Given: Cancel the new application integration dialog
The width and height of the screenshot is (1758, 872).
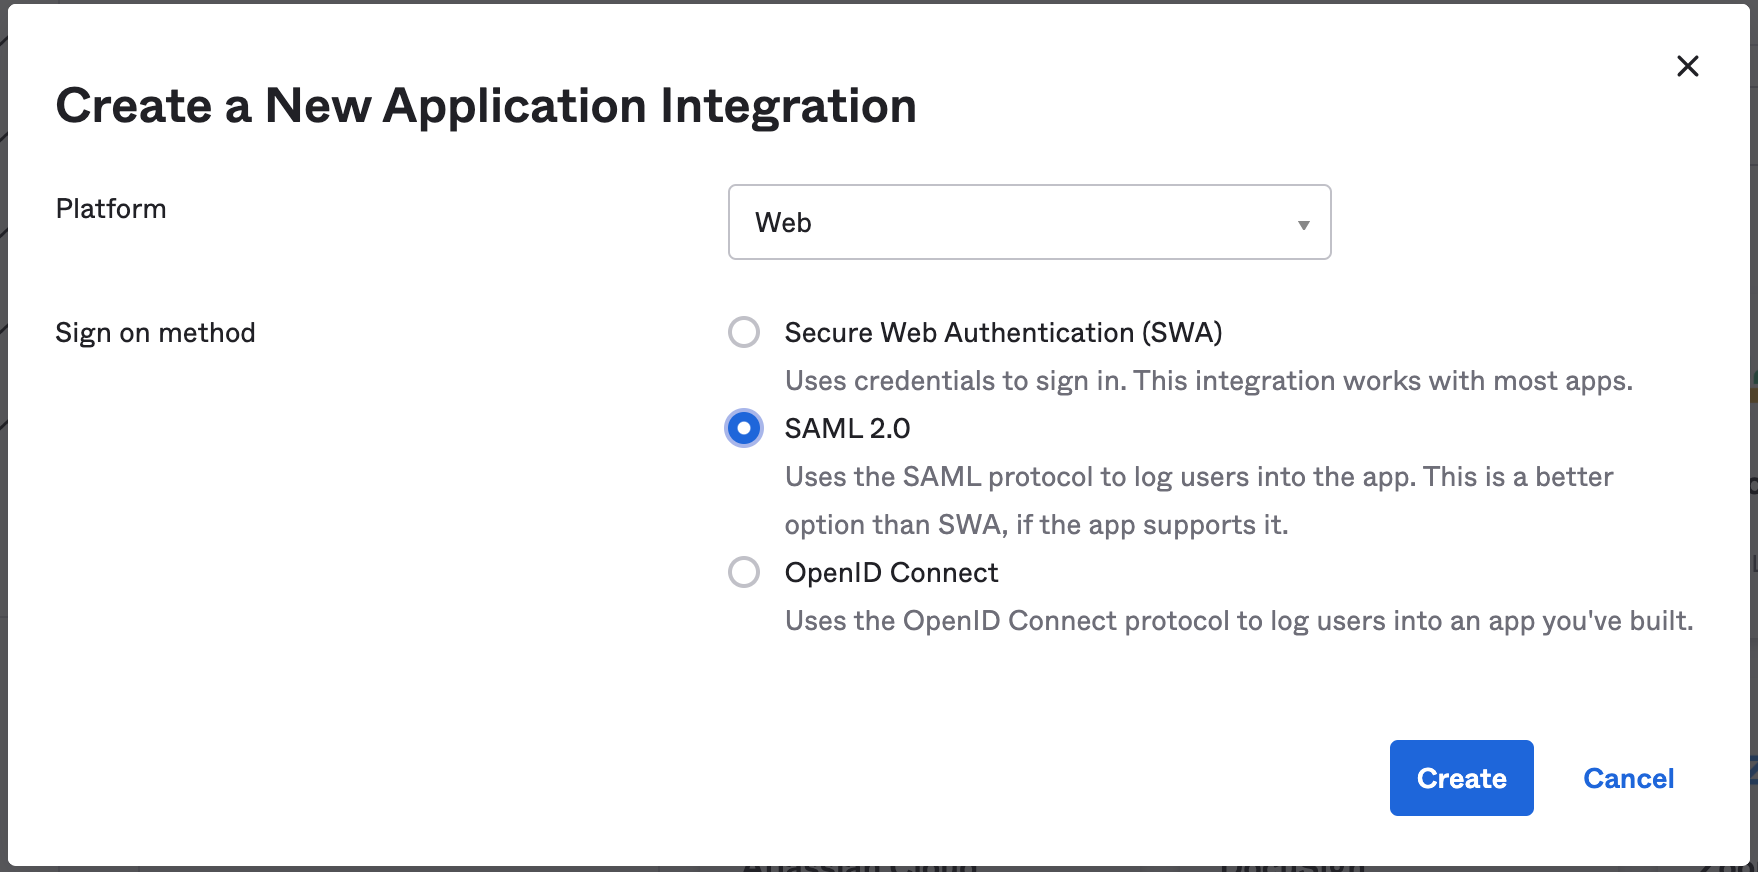Looking at the screenshot, I should pyautogui.click(x=1628, y=779).
